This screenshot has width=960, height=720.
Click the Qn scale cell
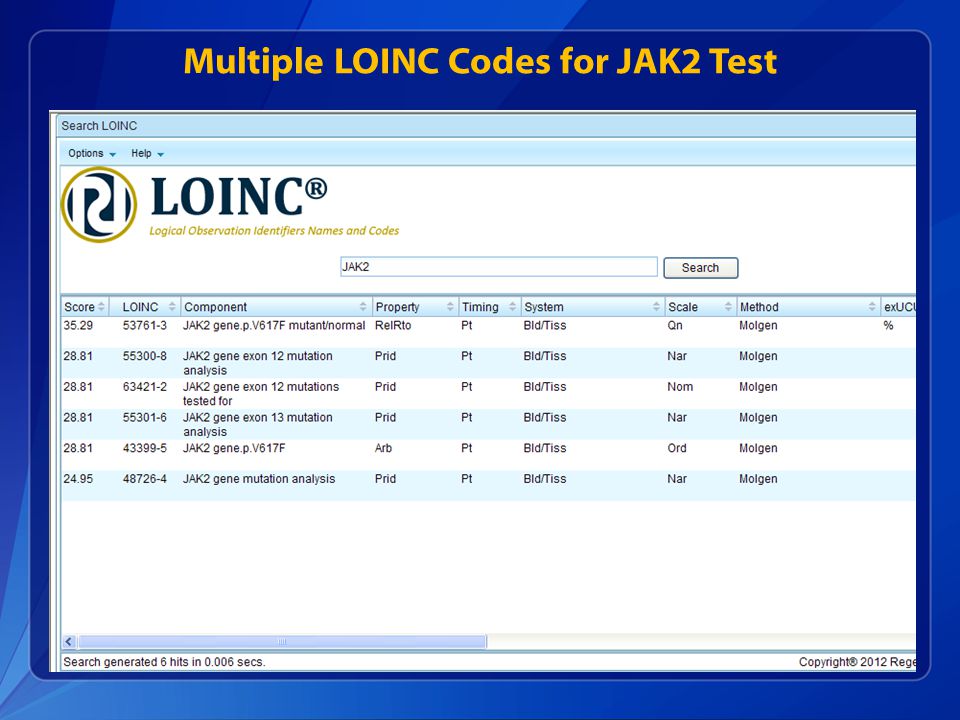click(675, 326)
